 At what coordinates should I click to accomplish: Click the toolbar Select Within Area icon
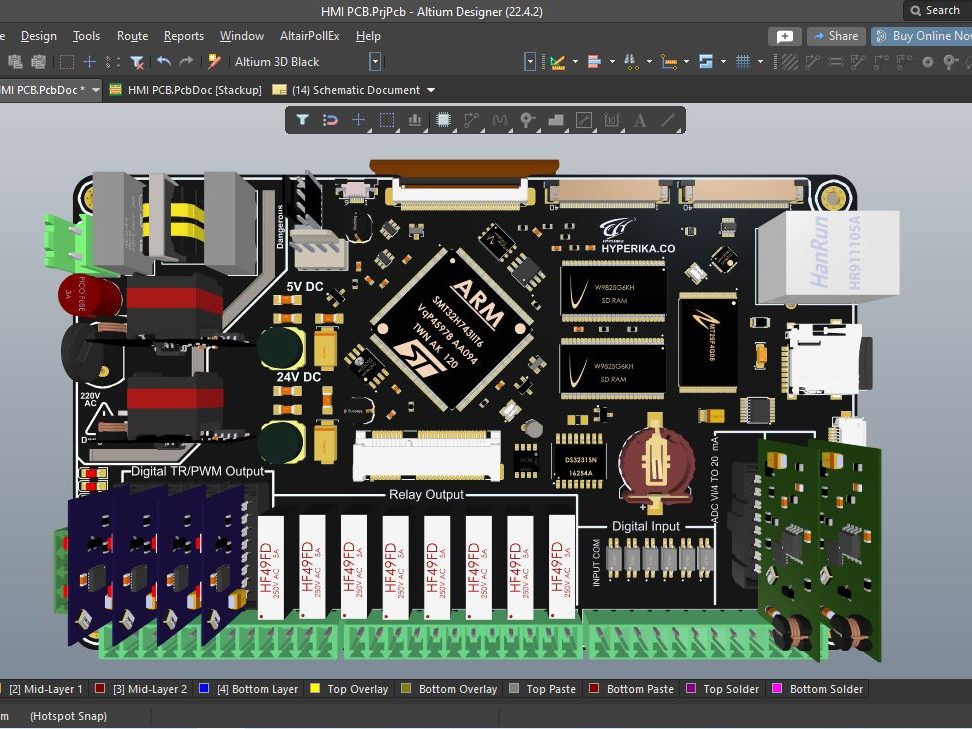click(x=66, y=61)
